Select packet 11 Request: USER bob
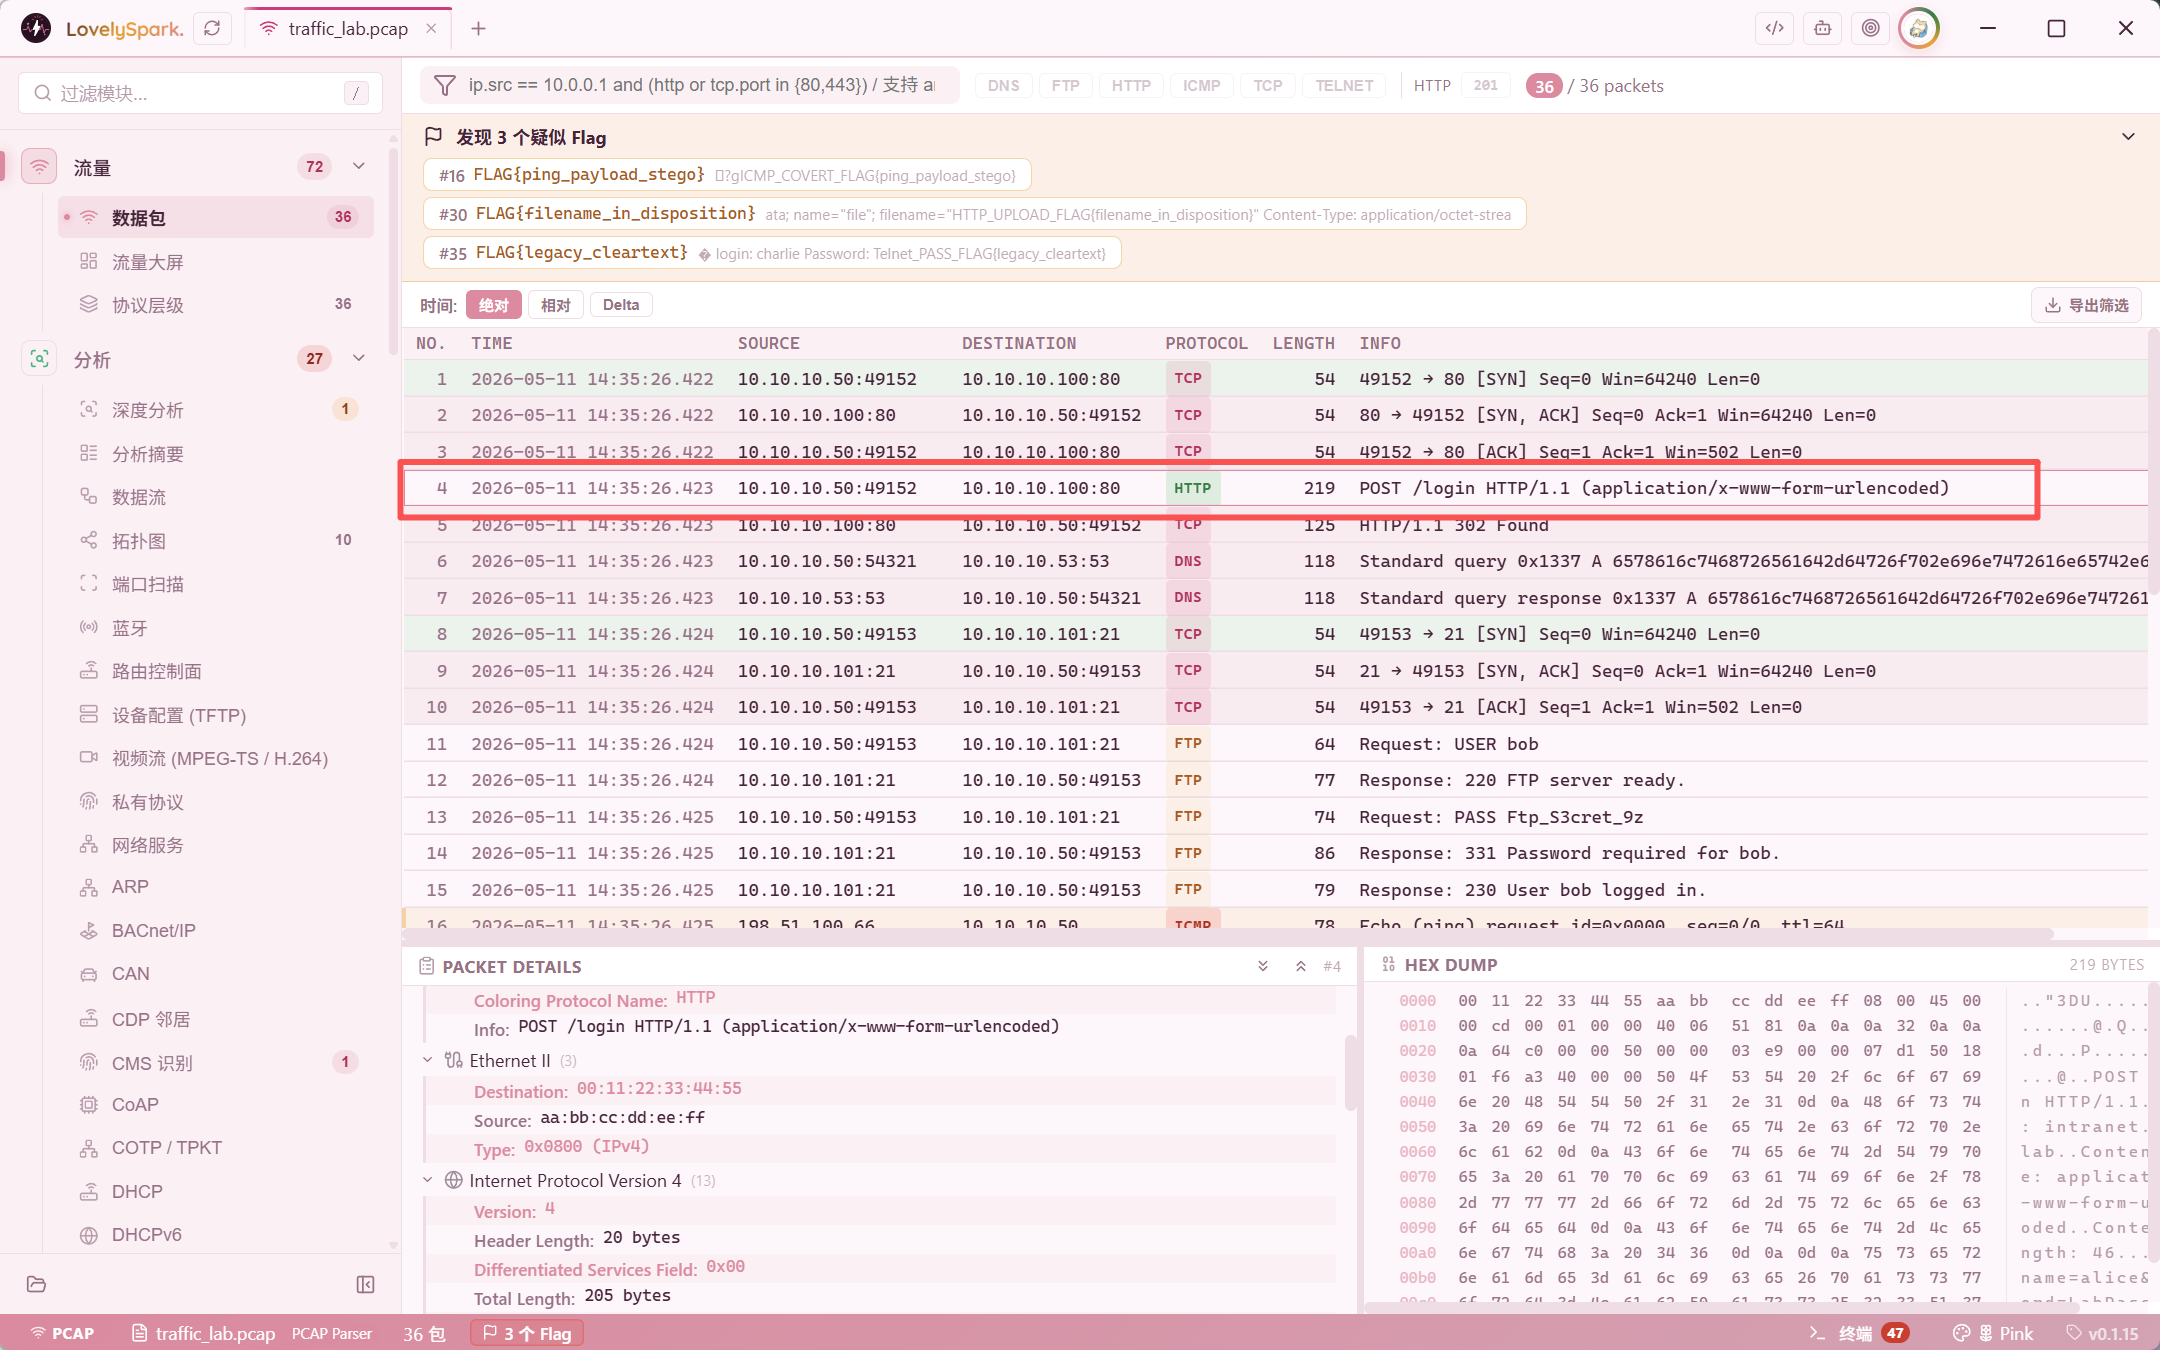Image resolution: width=2160 pixels, height=1350 pixels. point(1276,744)
